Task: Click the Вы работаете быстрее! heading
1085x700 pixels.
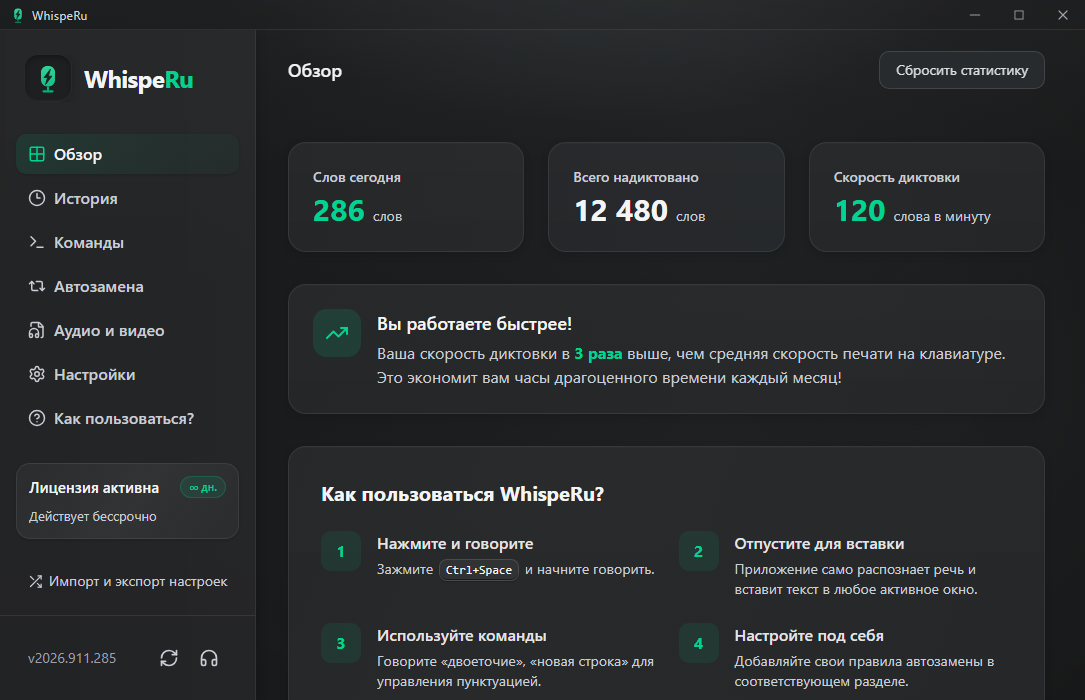Action: point(474,324)
